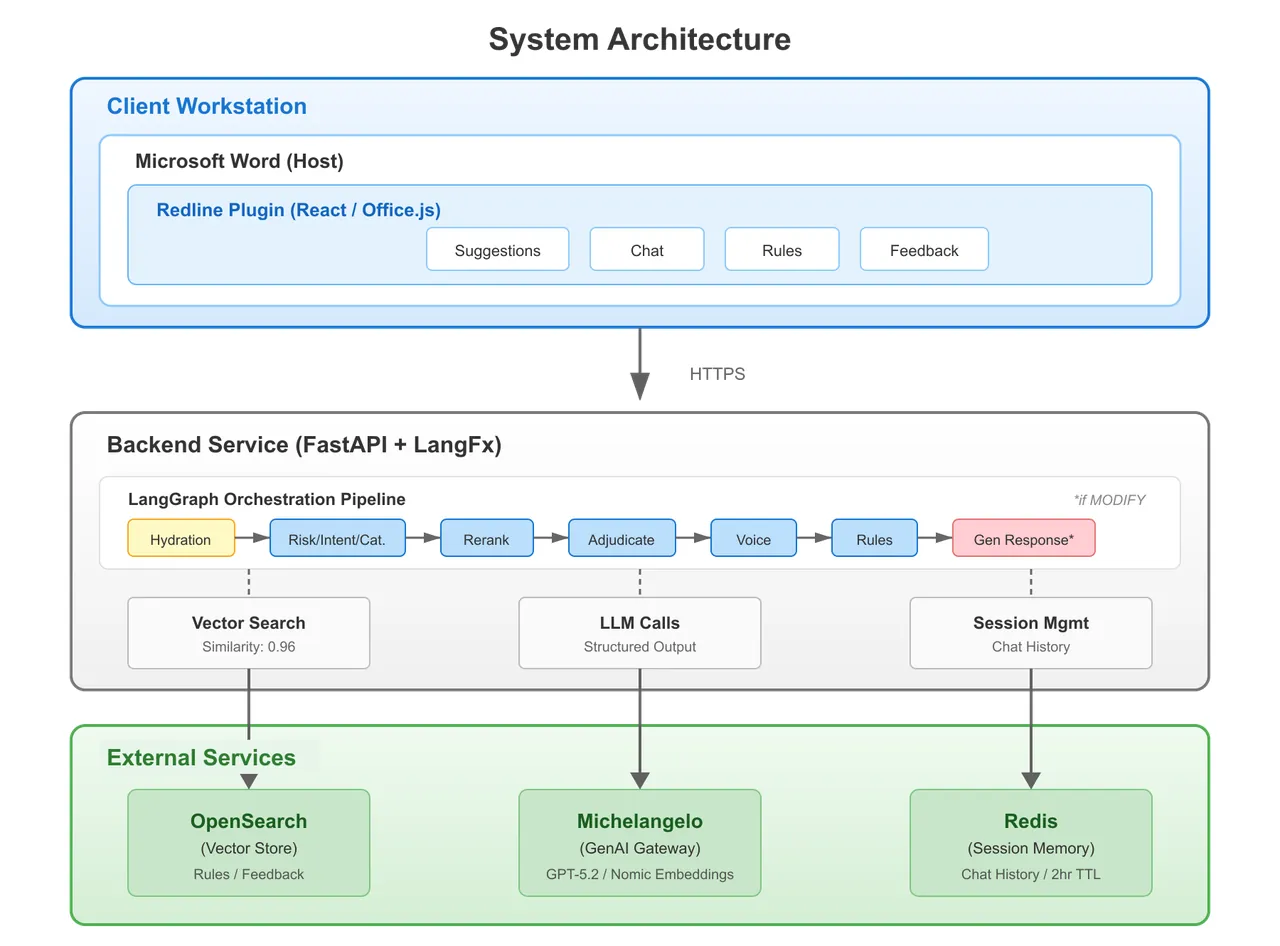Click the "LangGraph Orchestration Pipeline" label

(x=267, y=499)
